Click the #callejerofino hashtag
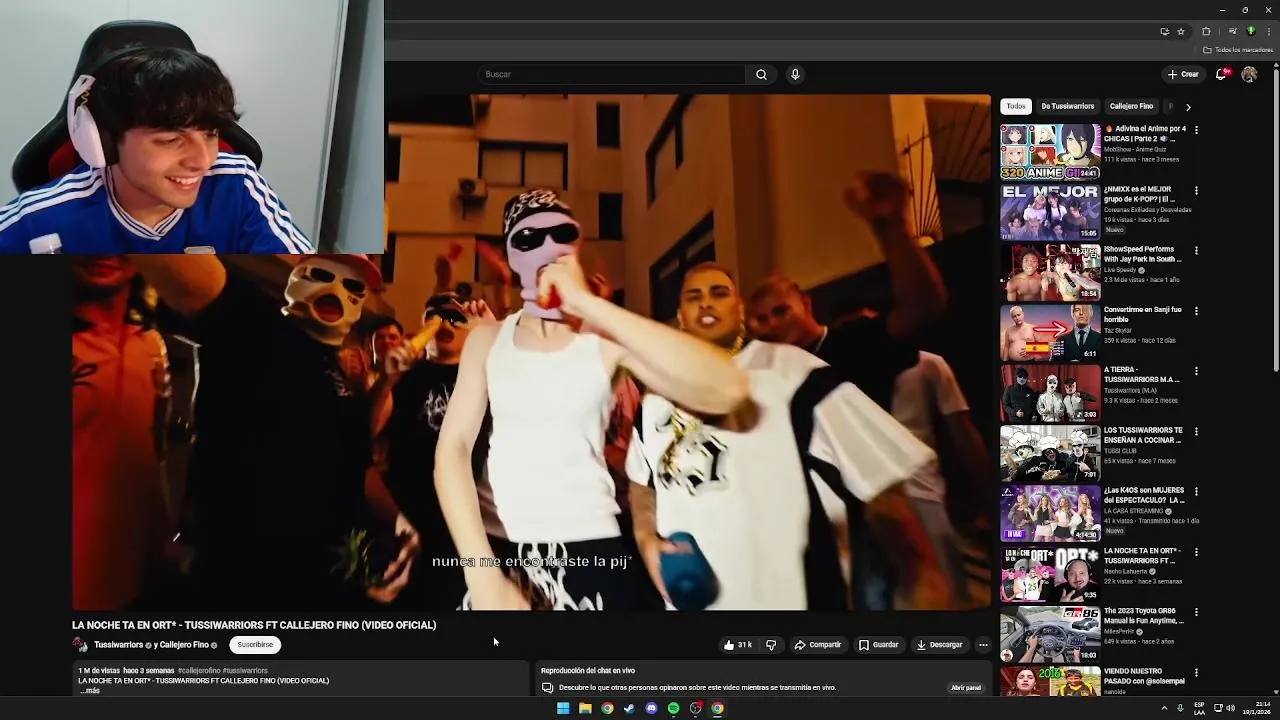 coord(199,671)
